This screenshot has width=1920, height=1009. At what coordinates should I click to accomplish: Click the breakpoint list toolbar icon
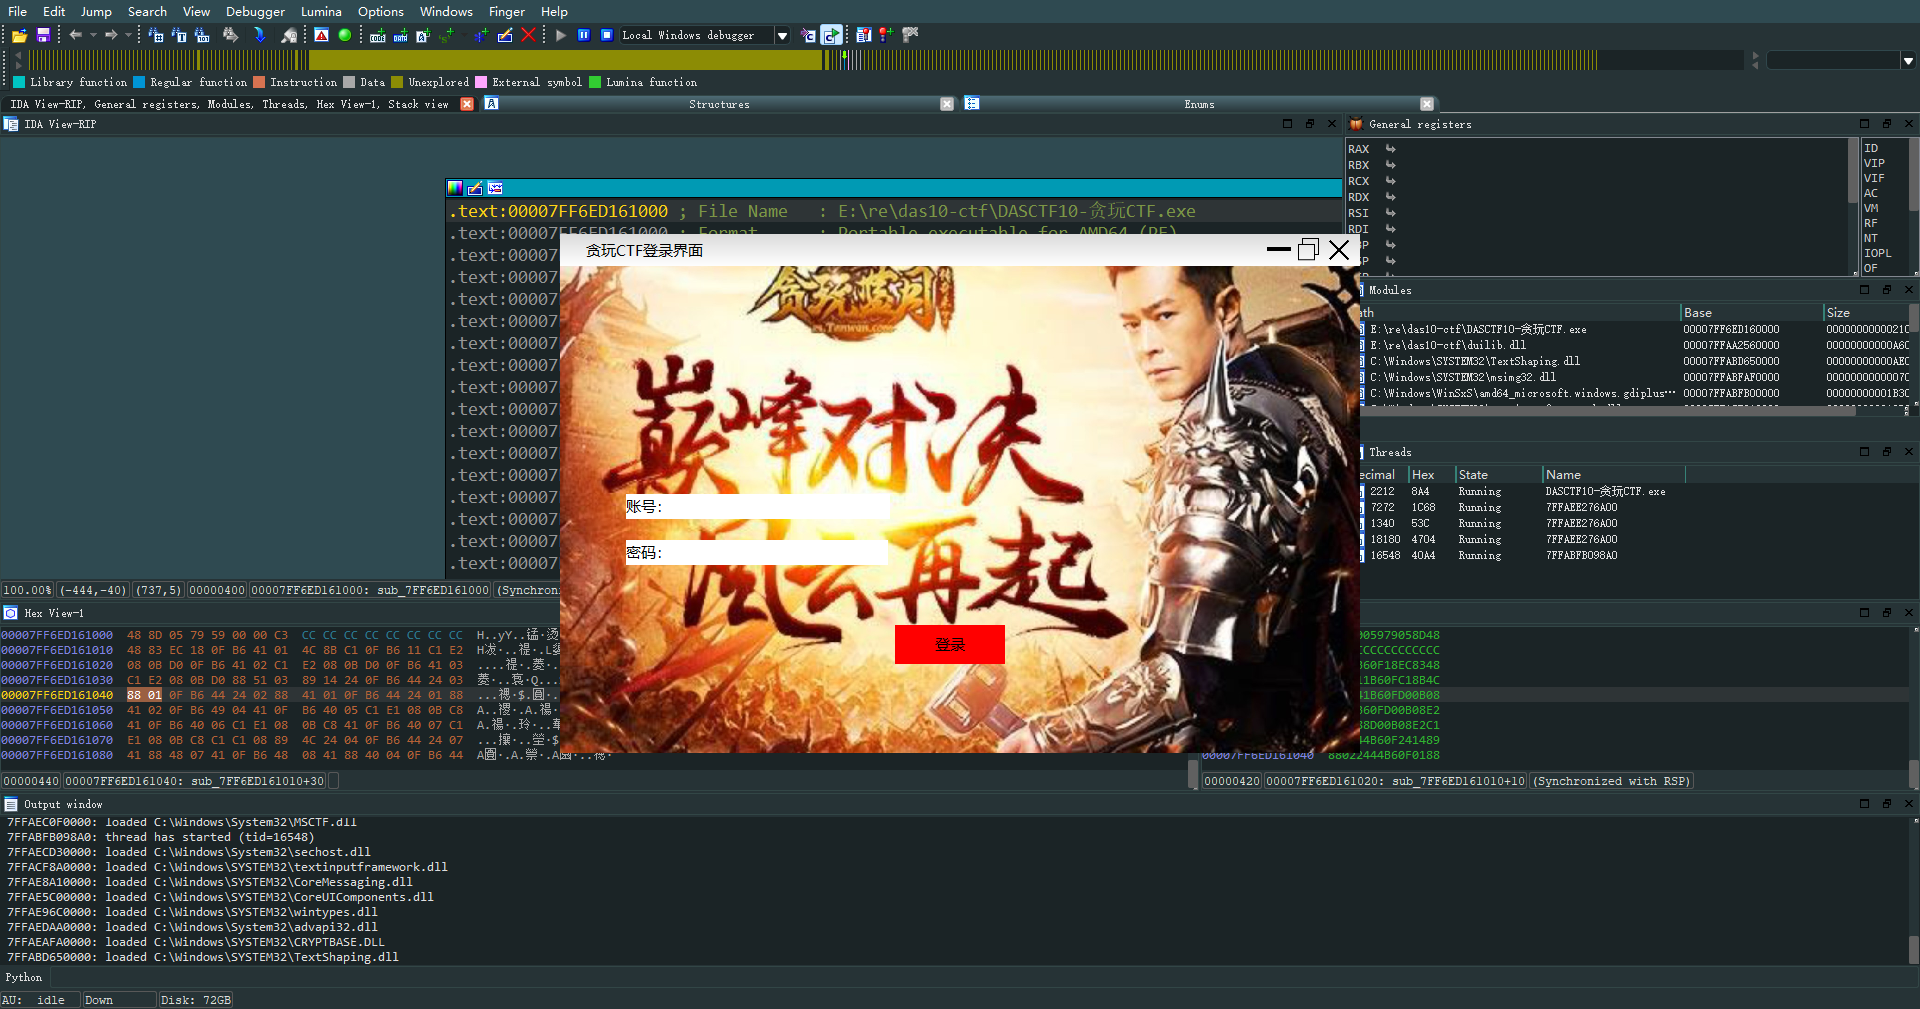coord(864,35)
